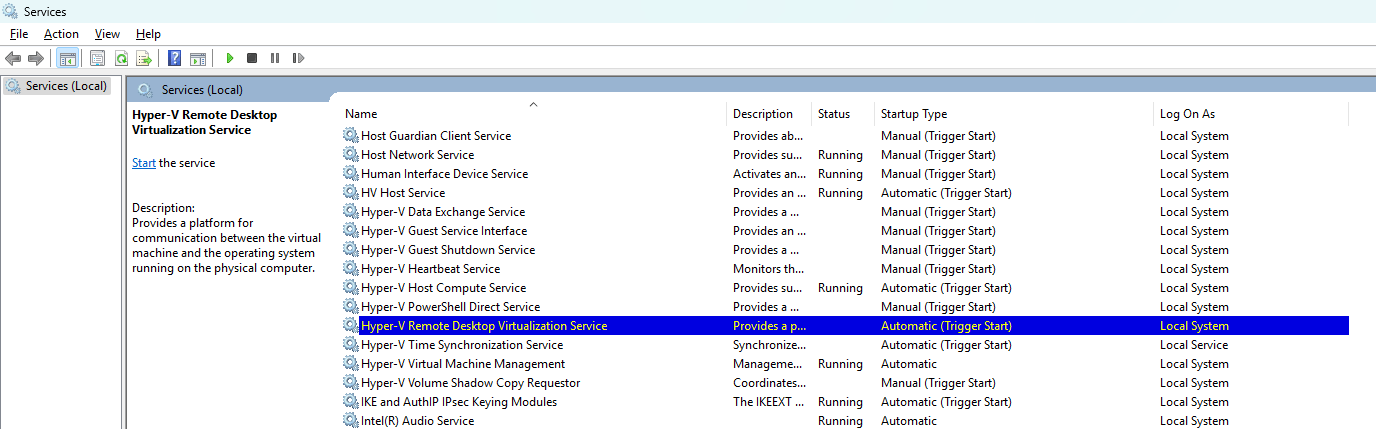The height and width of the screenshot is (429, 1376).
Task: Click the Refresh toolbar icon
Action: 121,58
